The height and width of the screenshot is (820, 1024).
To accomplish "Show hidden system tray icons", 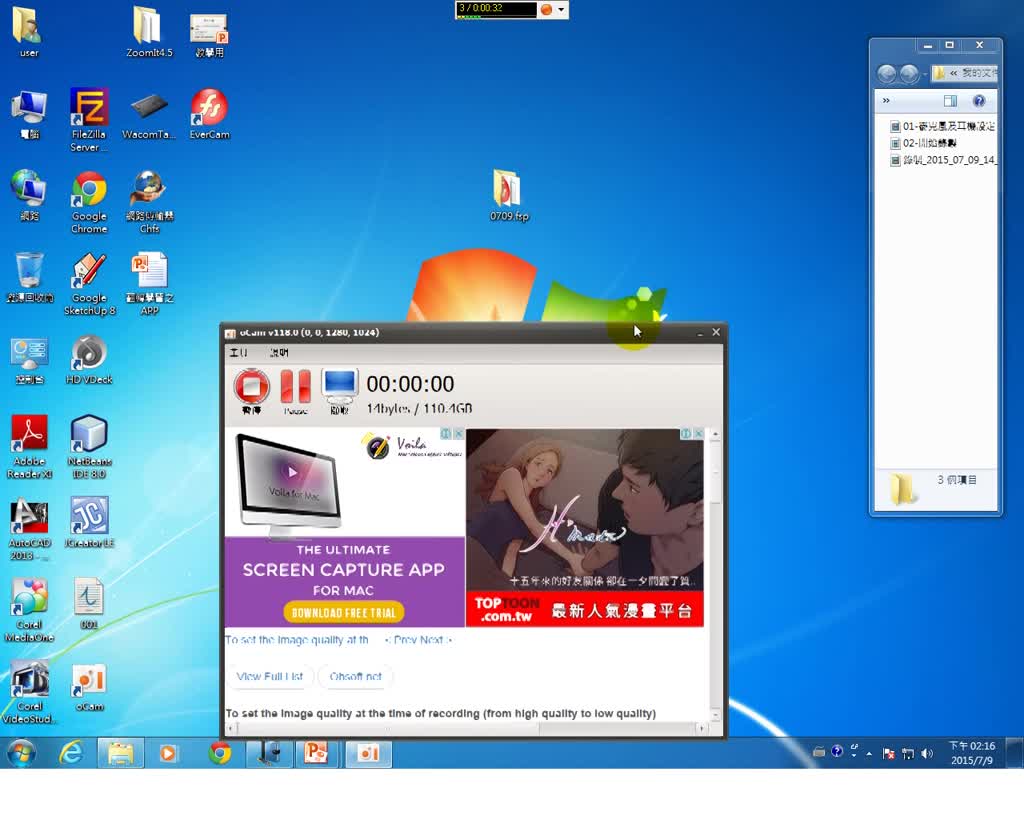I will (x=869, y=754).
